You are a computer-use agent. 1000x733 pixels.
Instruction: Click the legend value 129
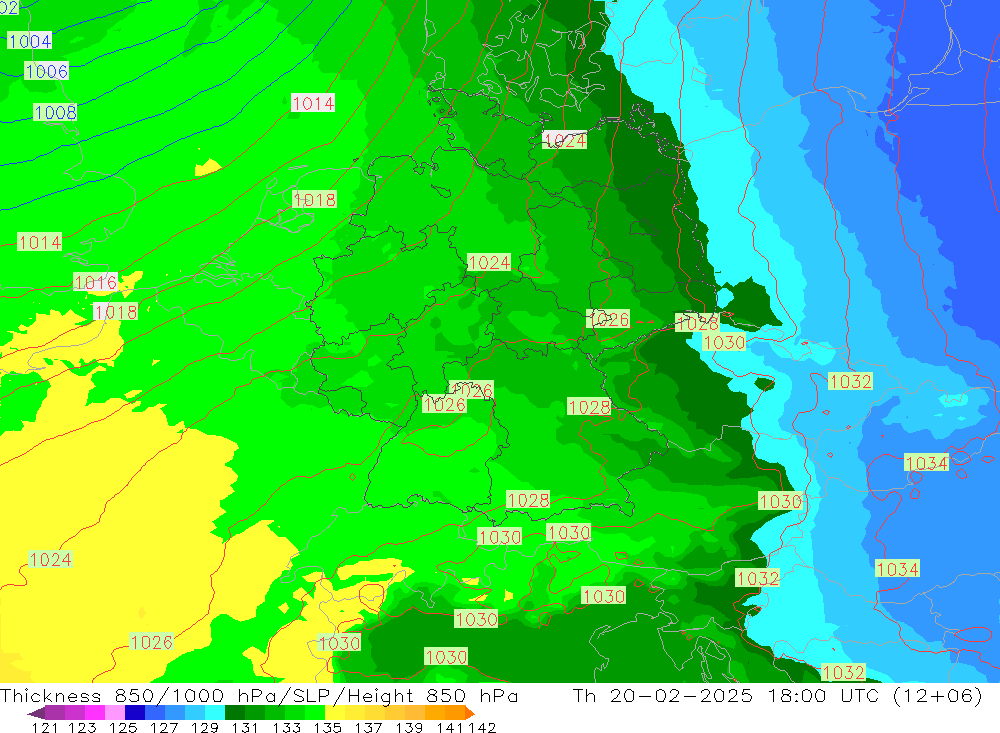pos(205,727)
